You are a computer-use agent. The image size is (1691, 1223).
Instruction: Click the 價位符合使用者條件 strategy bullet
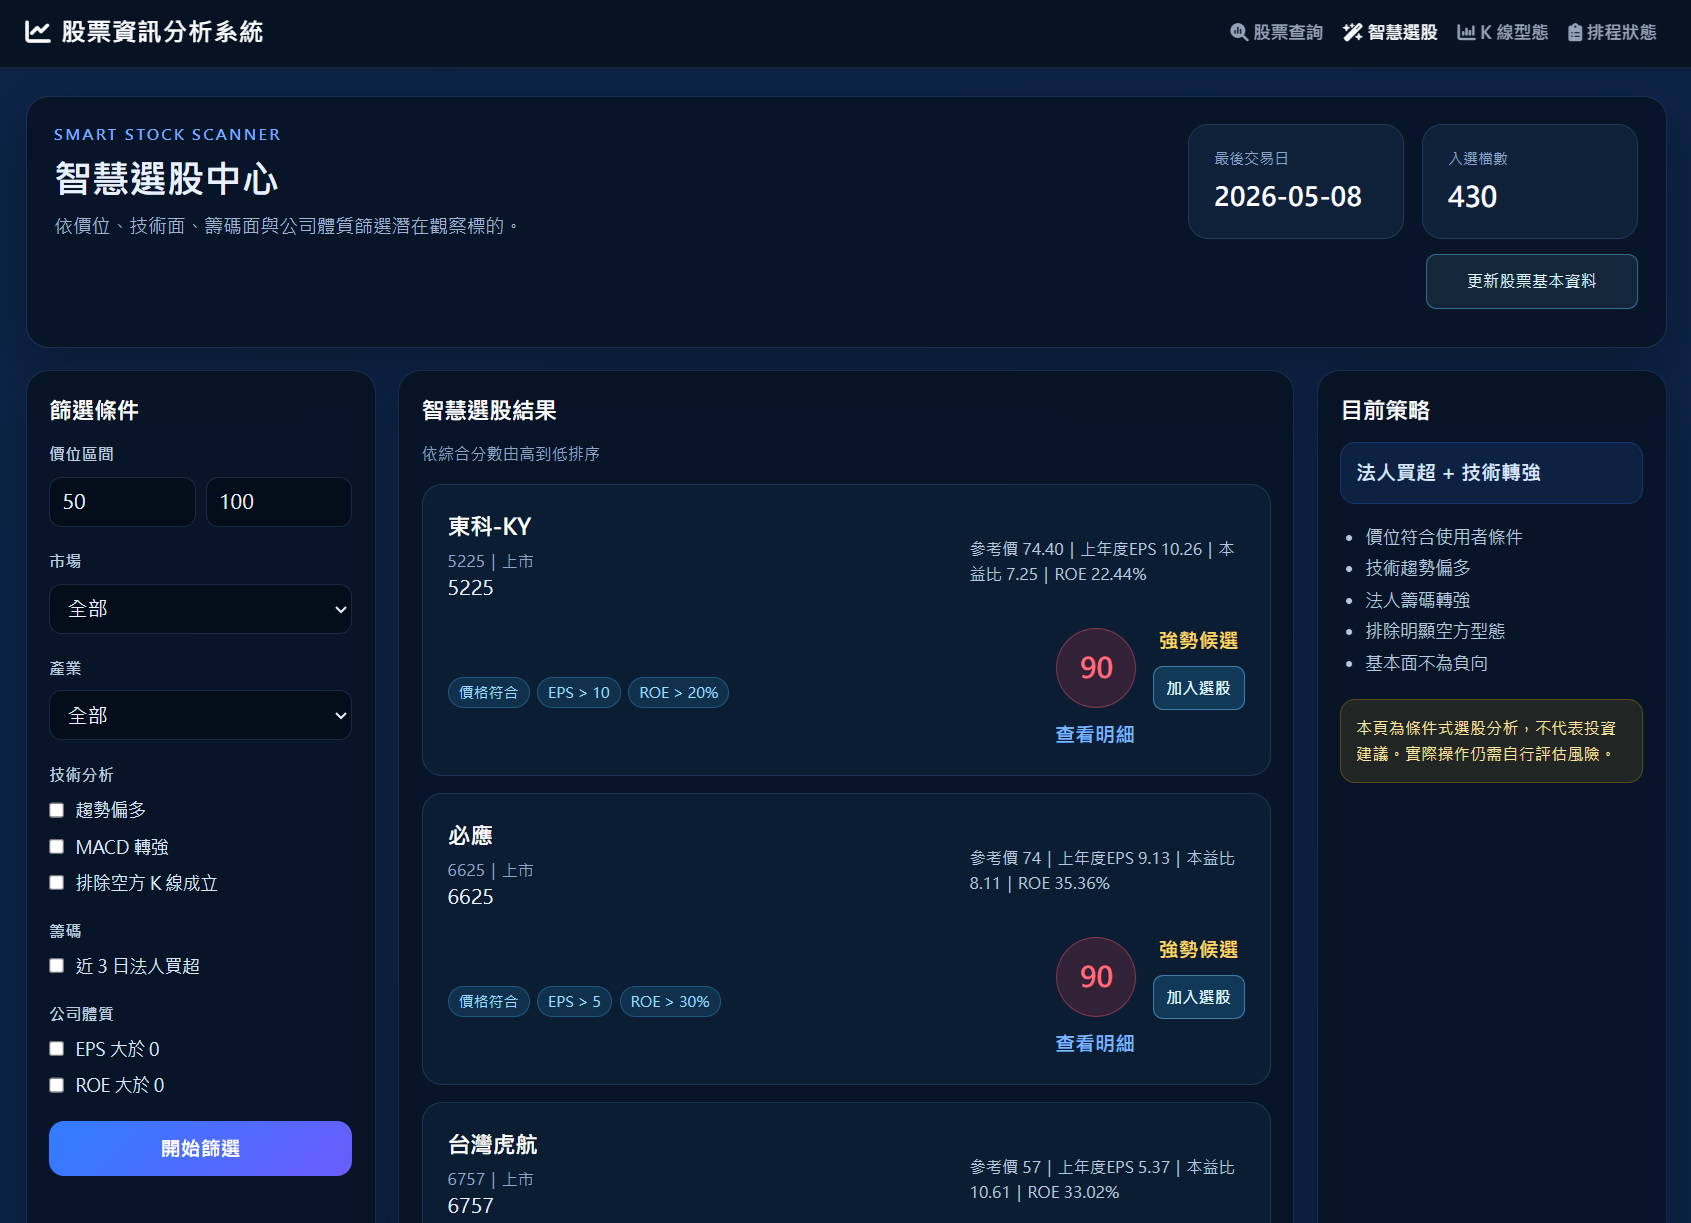[1444, 537]
